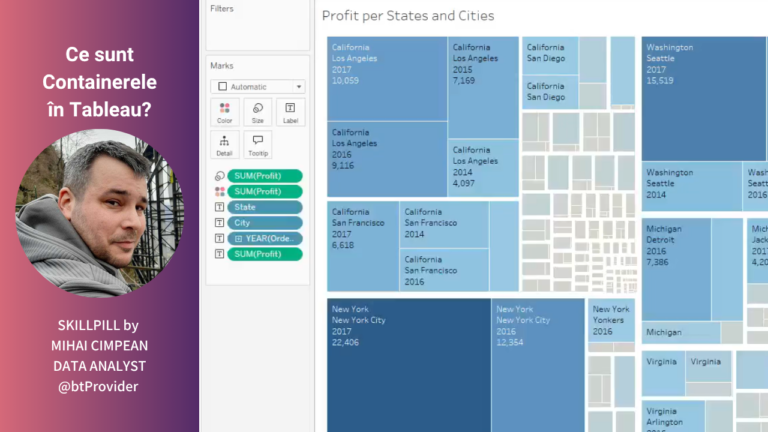Select New York Yonkers 2016 tile
The width and height of the screenshot is (768, 432).
tap(611, 320)
